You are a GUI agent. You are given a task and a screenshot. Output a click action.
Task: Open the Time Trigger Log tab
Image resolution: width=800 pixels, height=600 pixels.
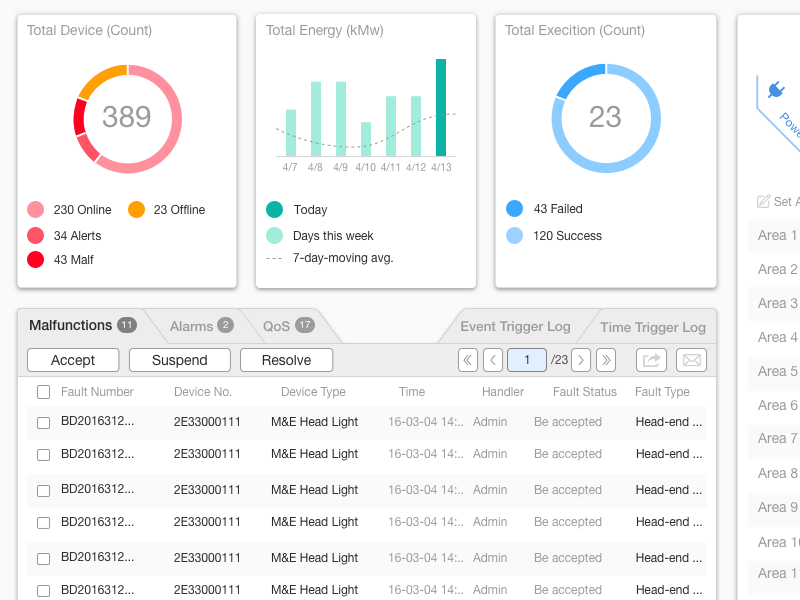click(653, 327)
